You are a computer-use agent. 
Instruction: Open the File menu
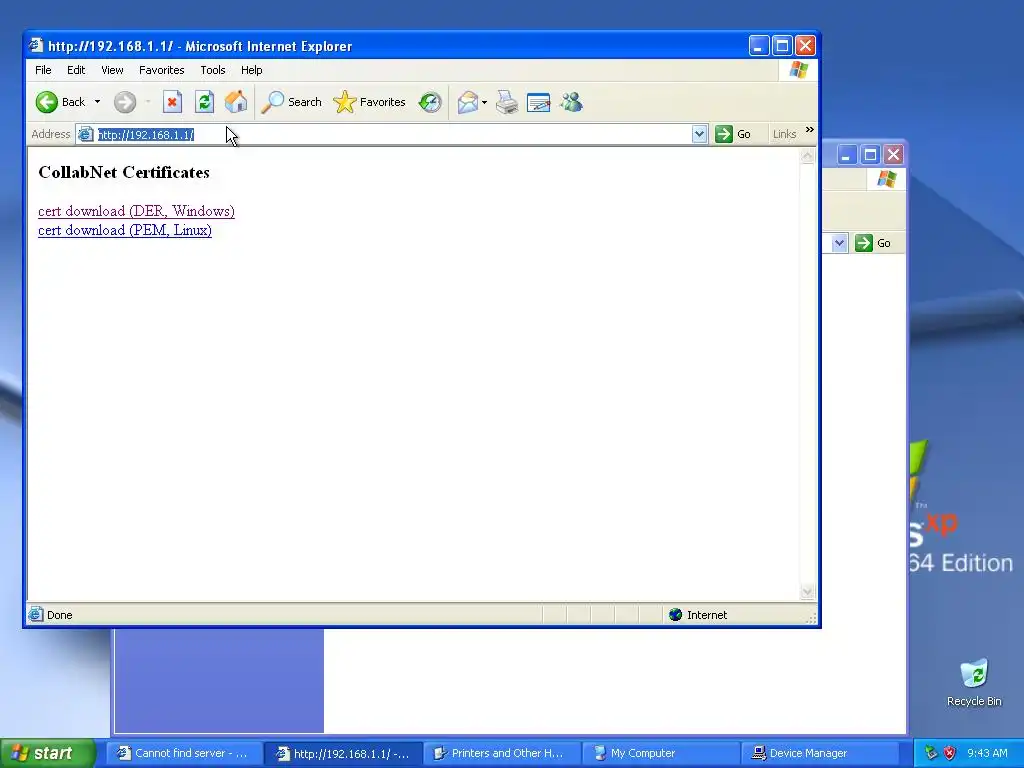click(43, 70)
